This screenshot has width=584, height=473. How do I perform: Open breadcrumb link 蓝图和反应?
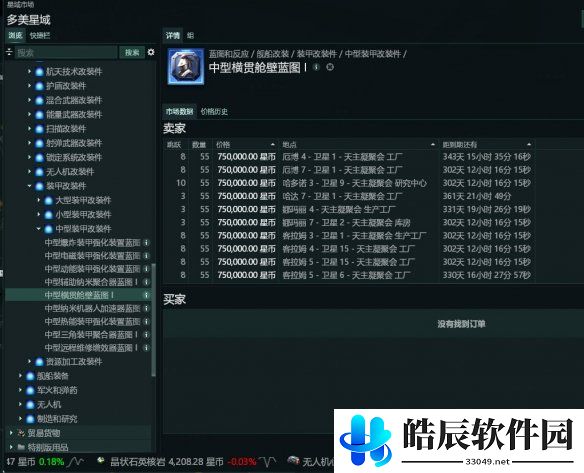click(x=228, y=54)
